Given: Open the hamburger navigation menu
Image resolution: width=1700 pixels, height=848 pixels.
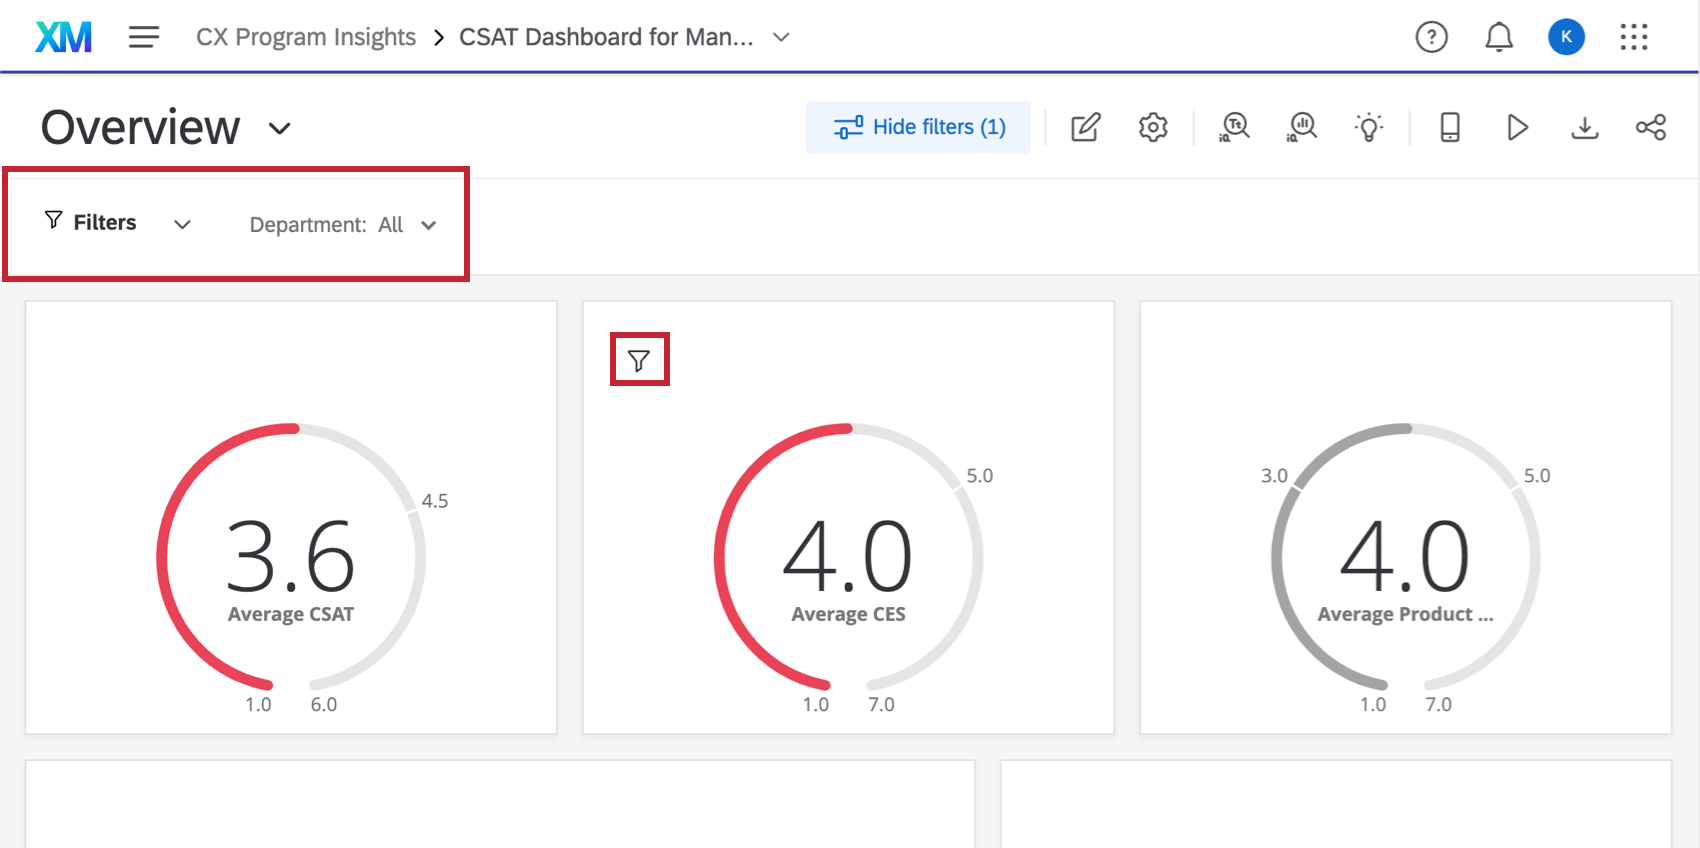Looking at the screenshot, I should pyautogui.click(x=144, y=37).
